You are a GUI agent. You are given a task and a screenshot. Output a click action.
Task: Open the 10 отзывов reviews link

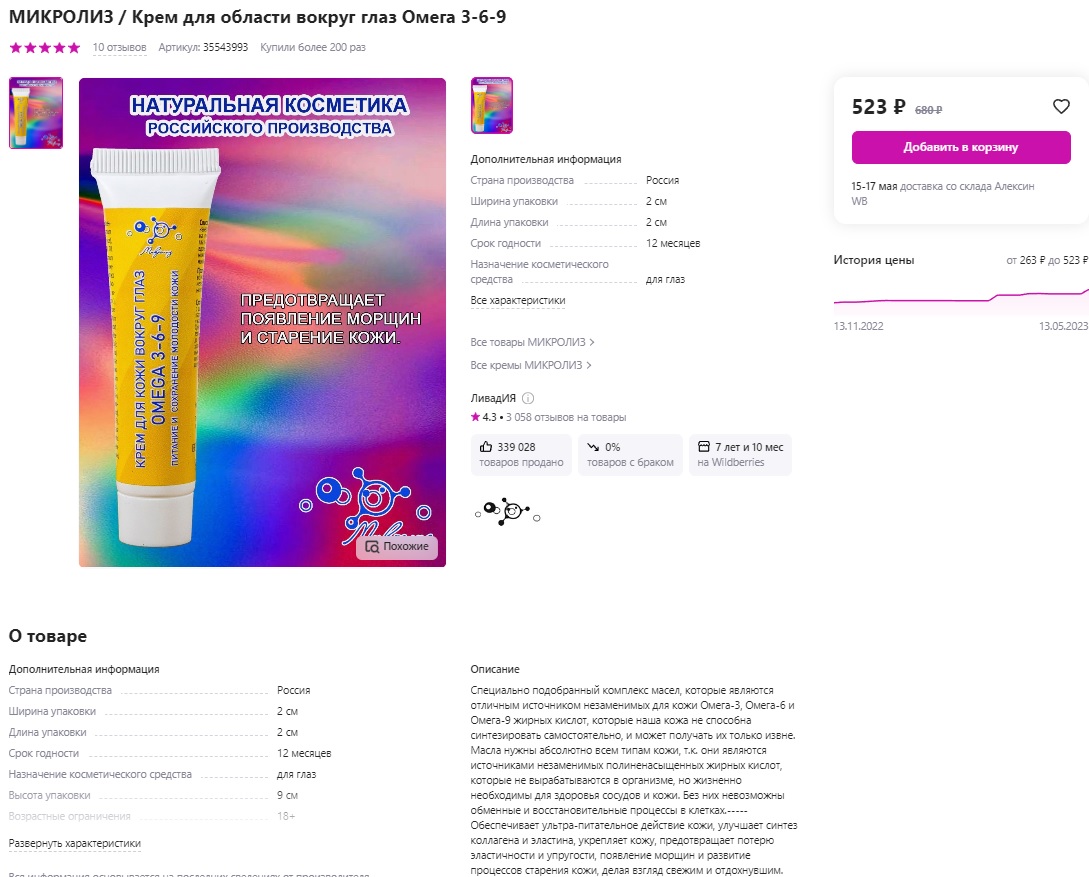119,47
